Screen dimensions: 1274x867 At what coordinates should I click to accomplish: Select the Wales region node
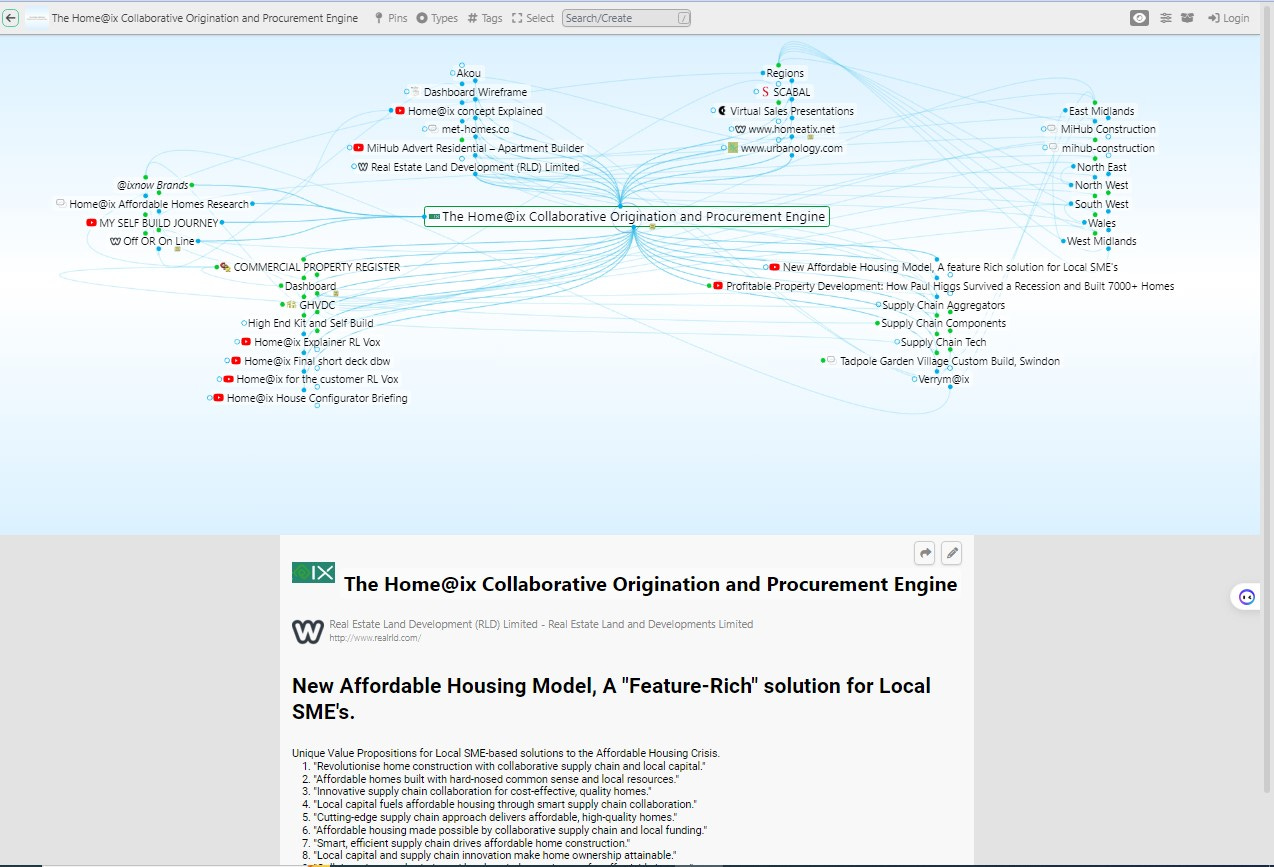coord(1102,223)
